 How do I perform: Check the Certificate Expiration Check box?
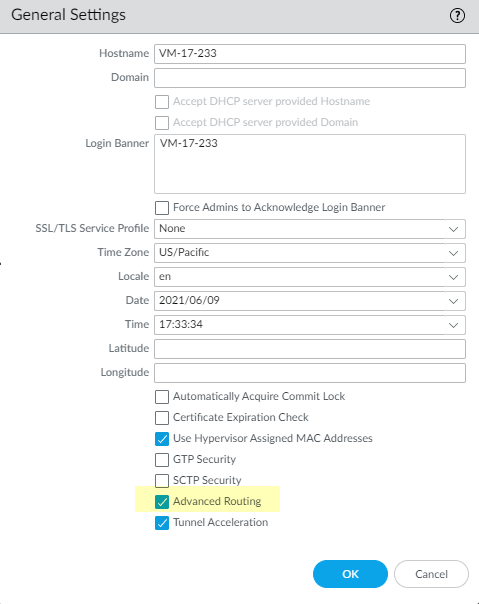162,418
